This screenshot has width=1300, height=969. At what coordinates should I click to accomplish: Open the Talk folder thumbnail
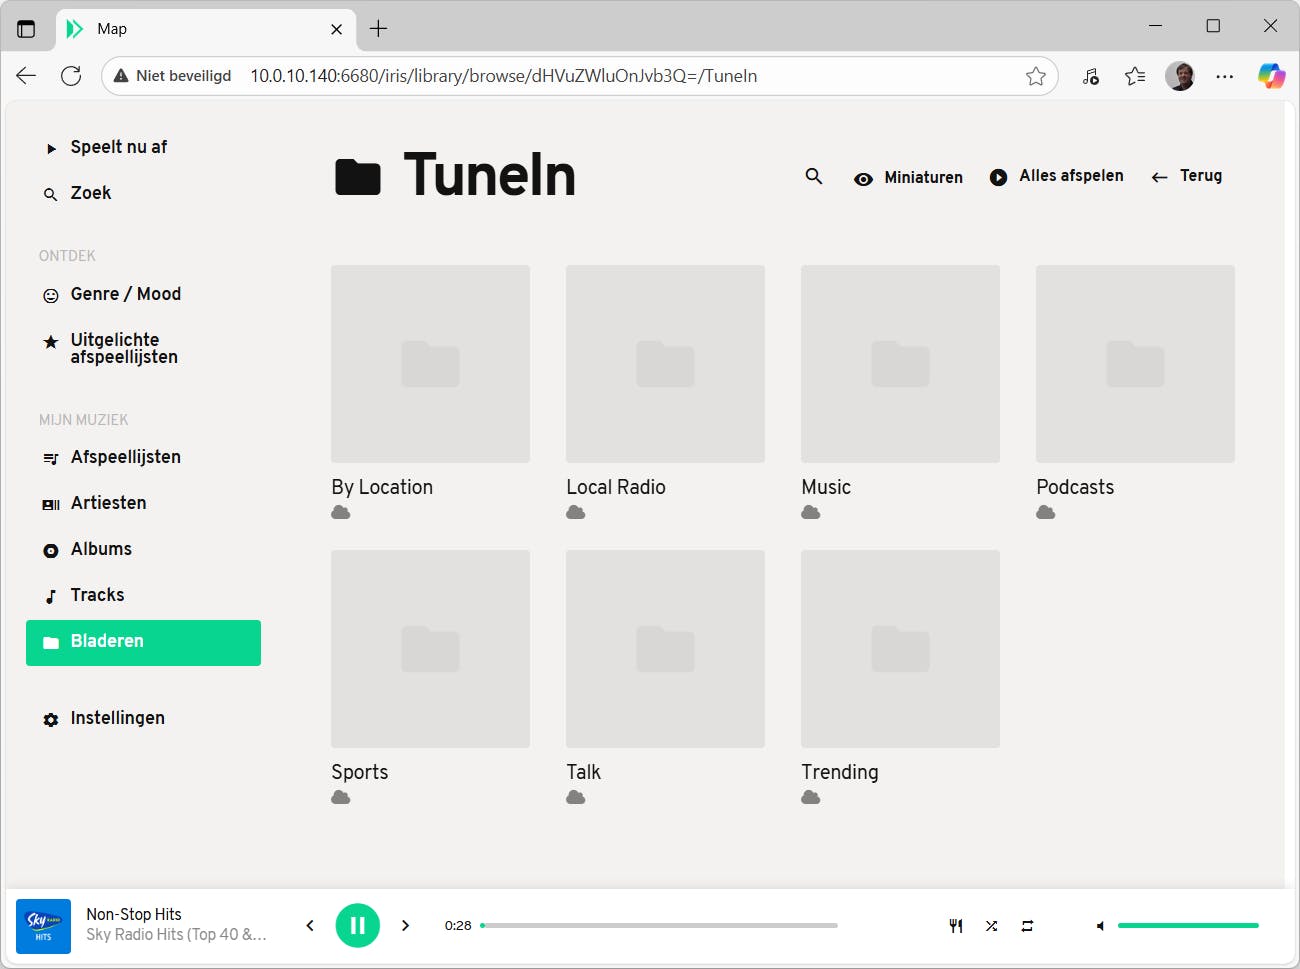click(x=665, y=649)
